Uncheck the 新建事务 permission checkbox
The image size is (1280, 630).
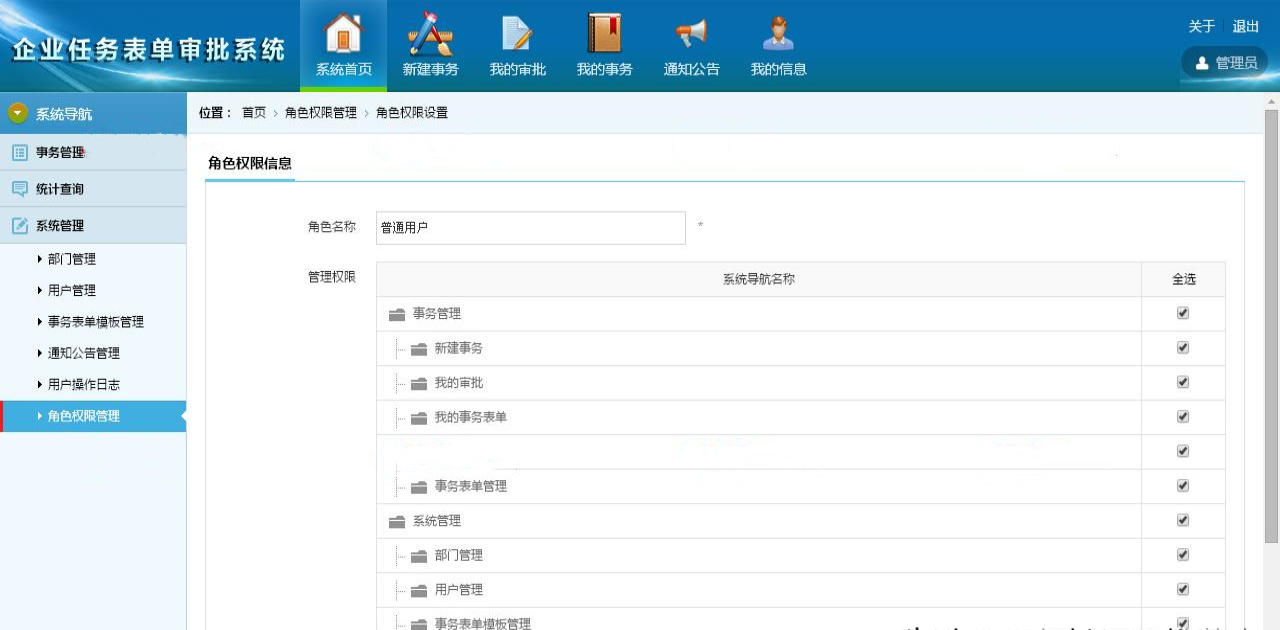1183,348
